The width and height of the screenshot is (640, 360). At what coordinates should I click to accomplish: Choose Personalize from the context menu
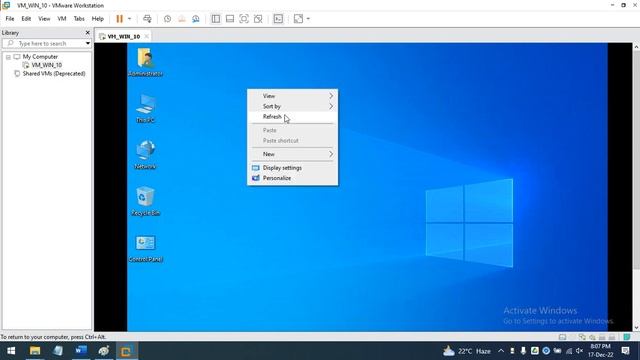[x=292, y=178]
